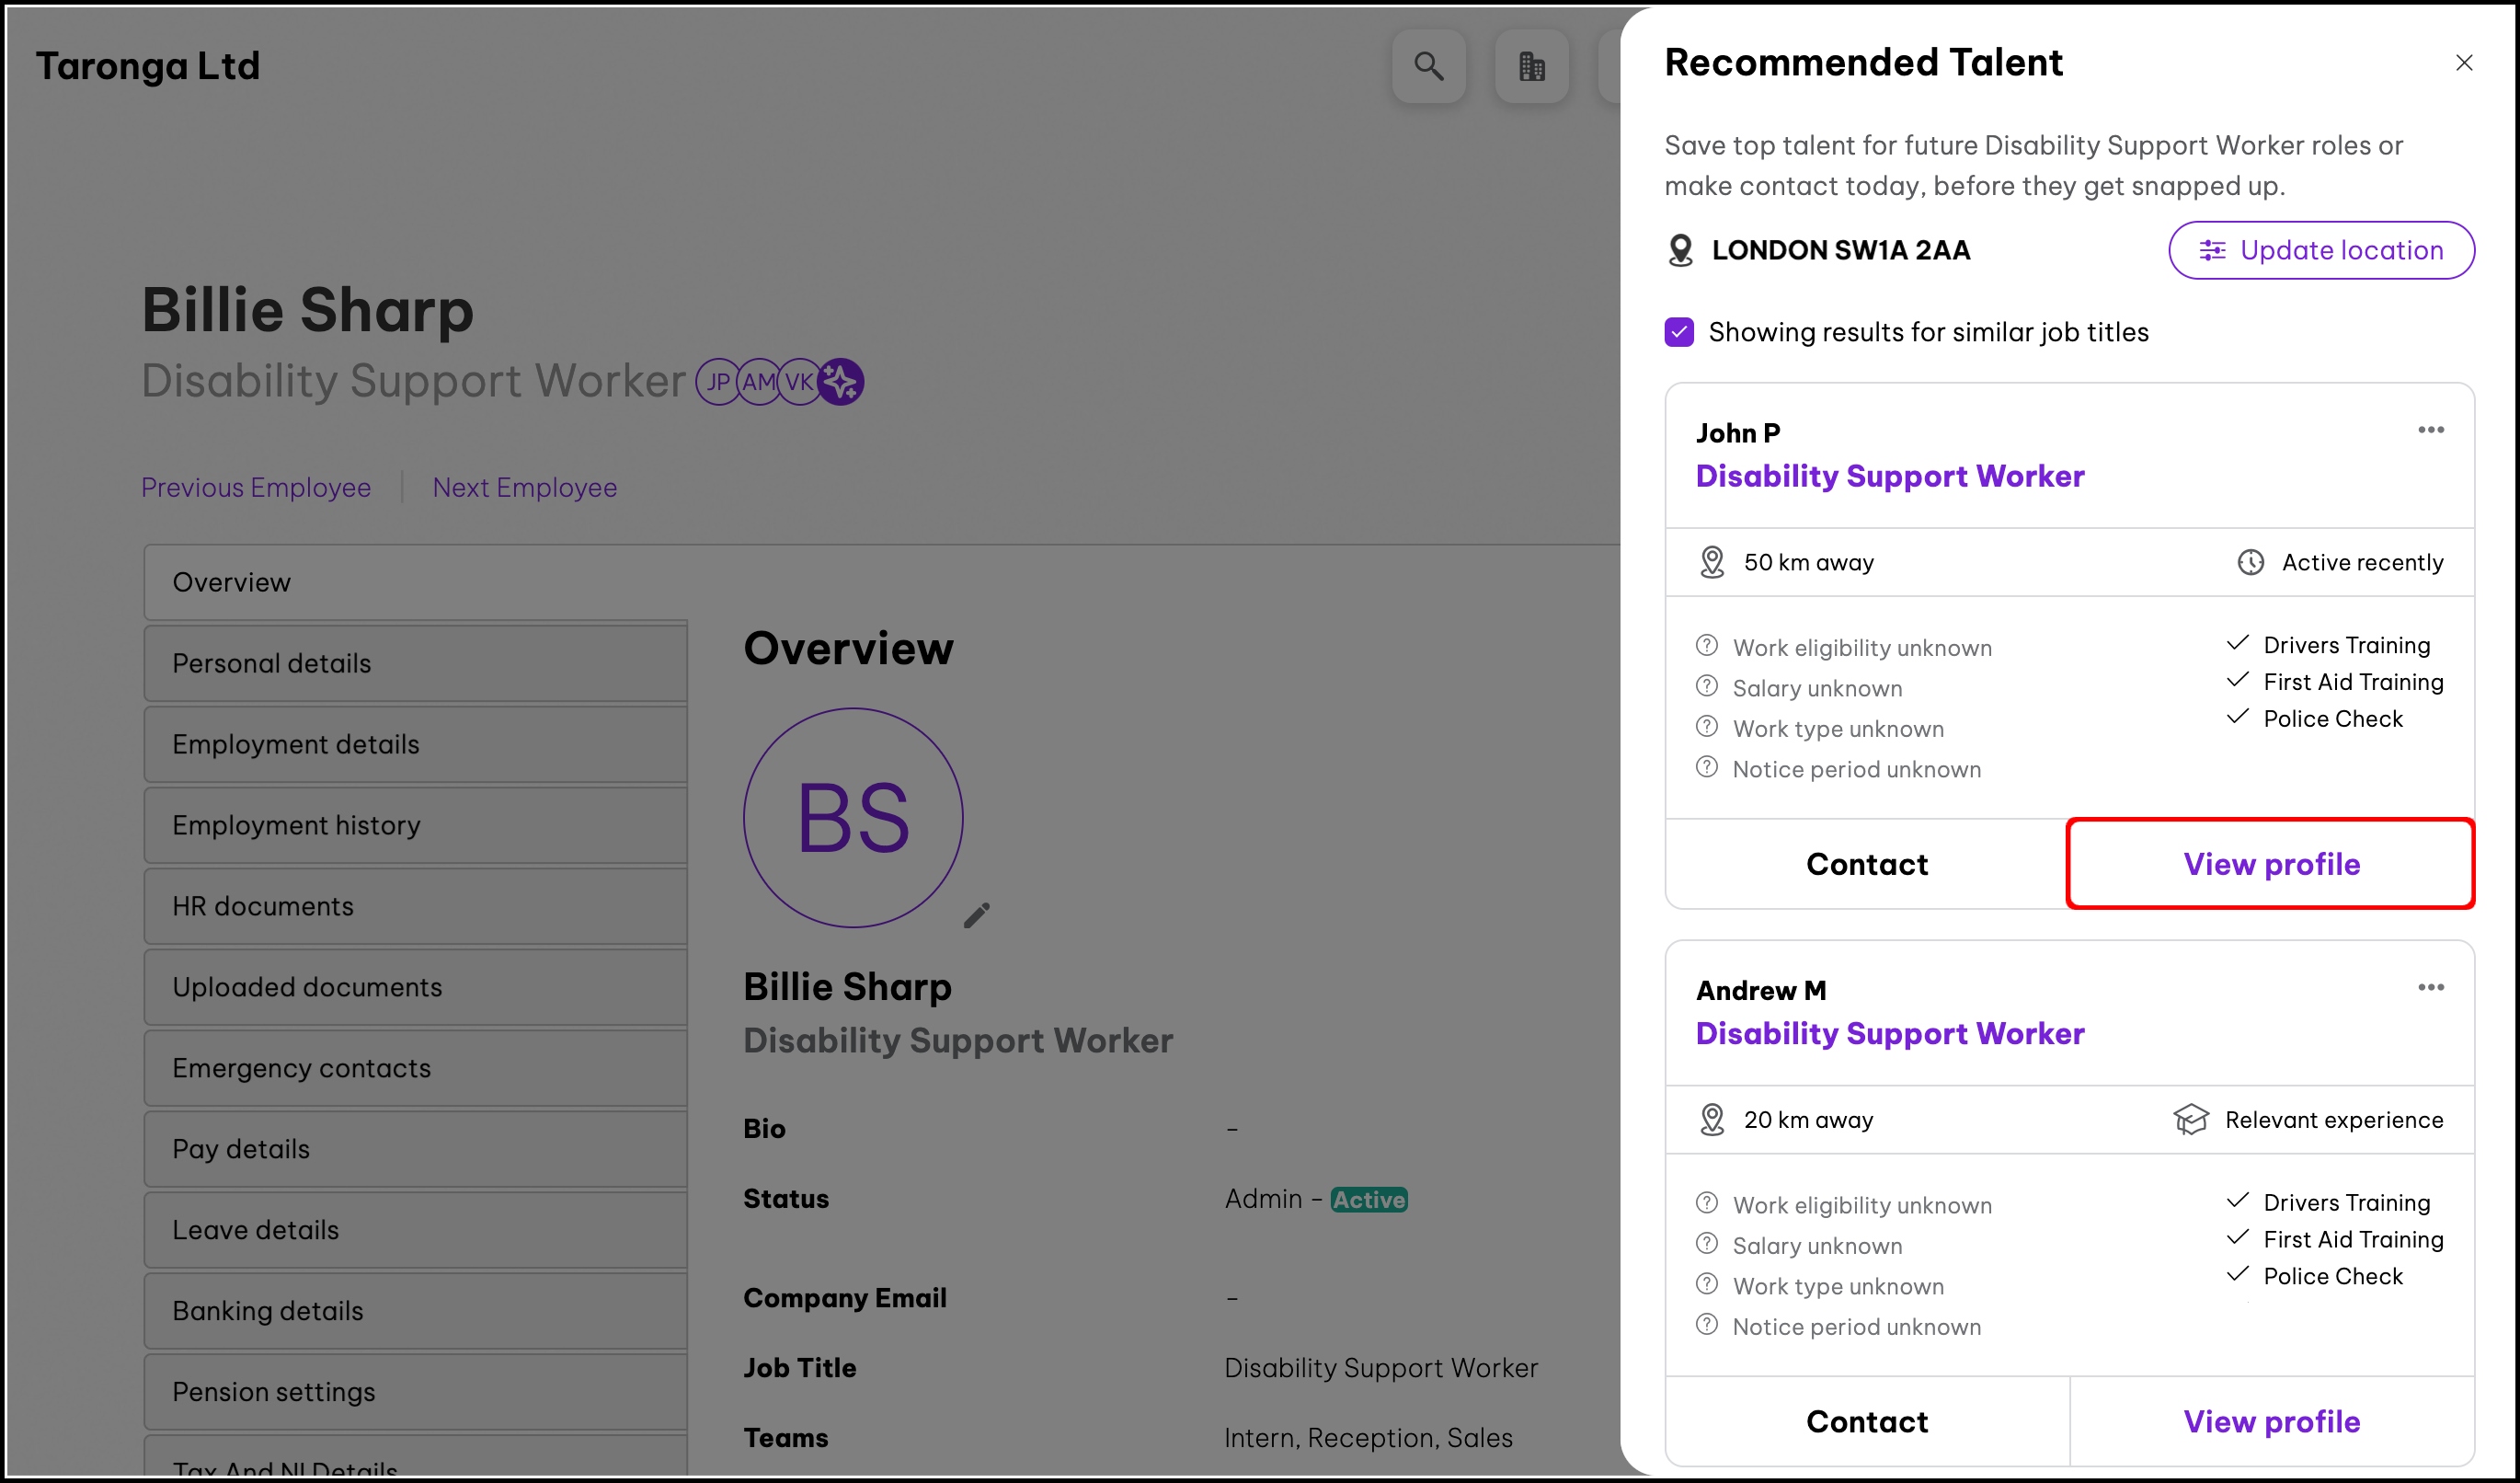The height and width of the screenshot is (1483, 2520).
Task: Click the search magnifier icon in header
Action: [1428, 67]
